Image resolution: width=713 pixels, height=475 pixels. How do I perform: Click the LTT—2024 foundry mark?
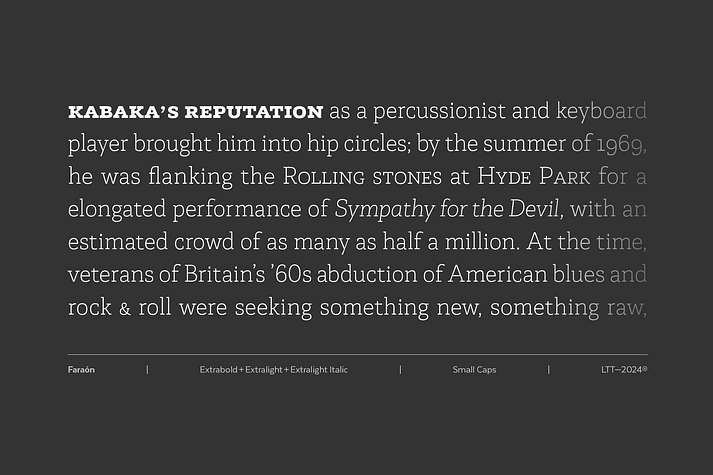click(622, 370)
